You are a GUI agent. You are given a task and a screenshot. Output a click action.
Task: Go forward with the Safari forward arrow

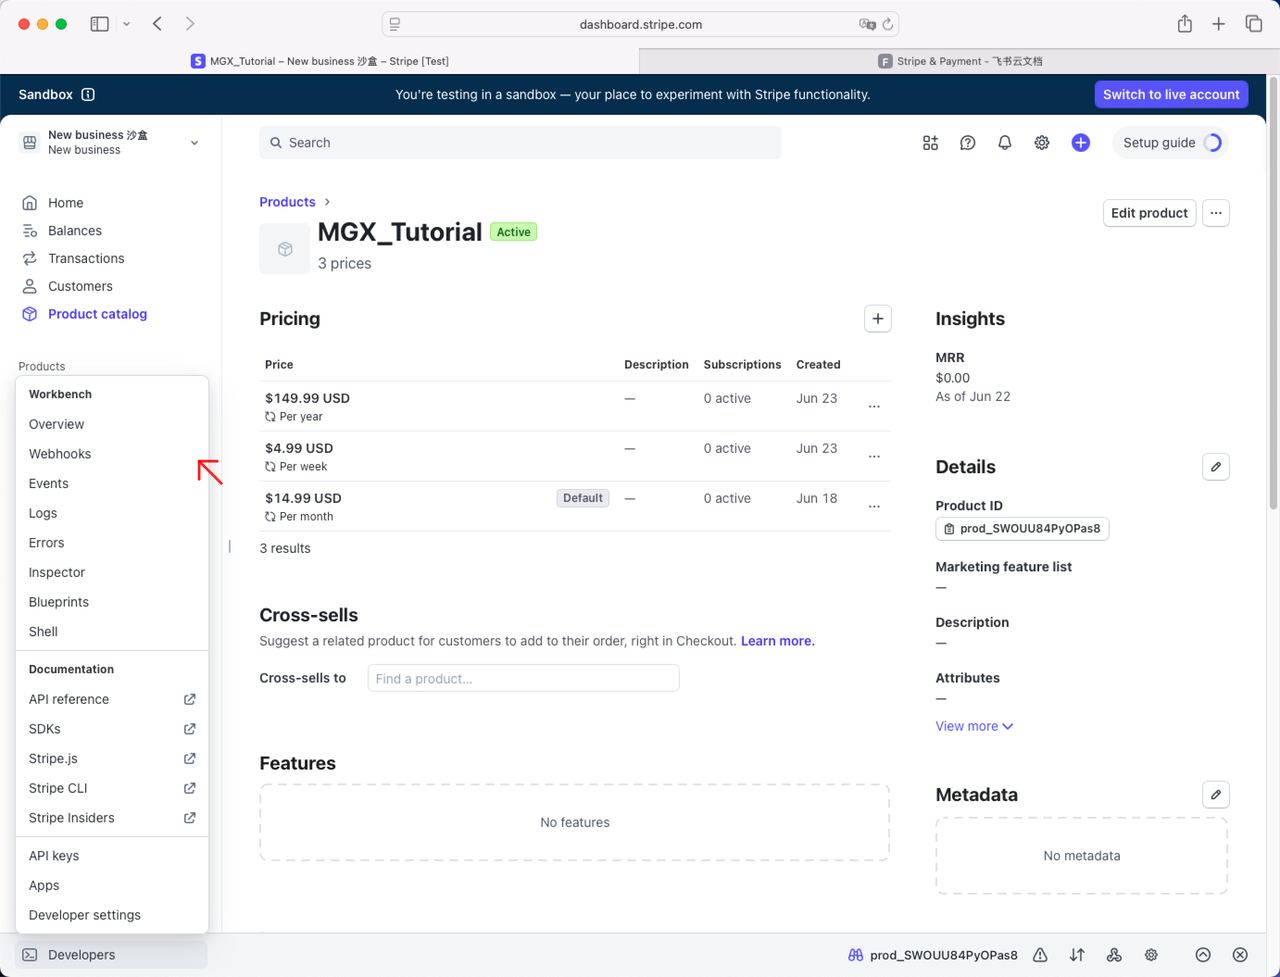coord(190,24)
